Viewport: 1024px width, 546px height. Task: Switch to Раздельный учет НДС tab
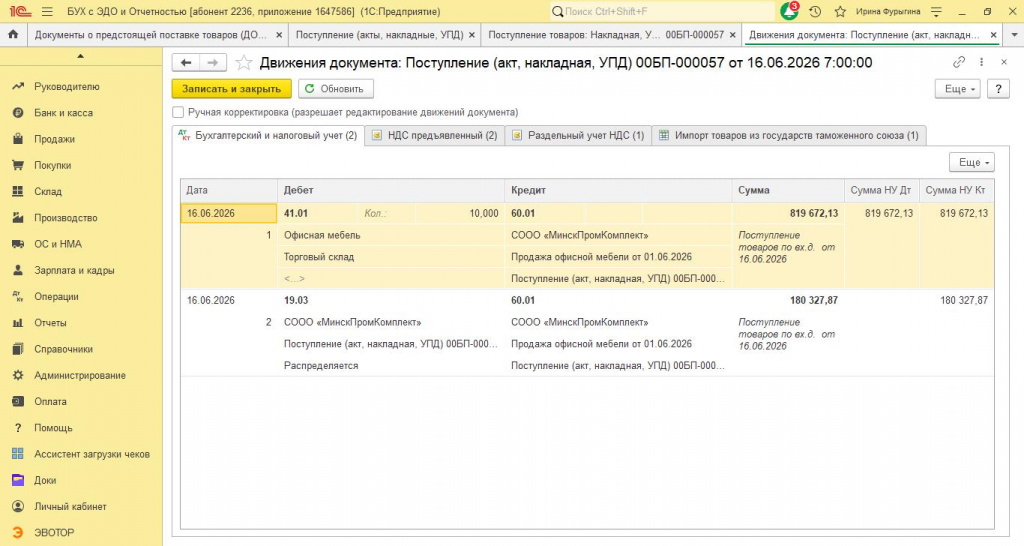[578, 135]
